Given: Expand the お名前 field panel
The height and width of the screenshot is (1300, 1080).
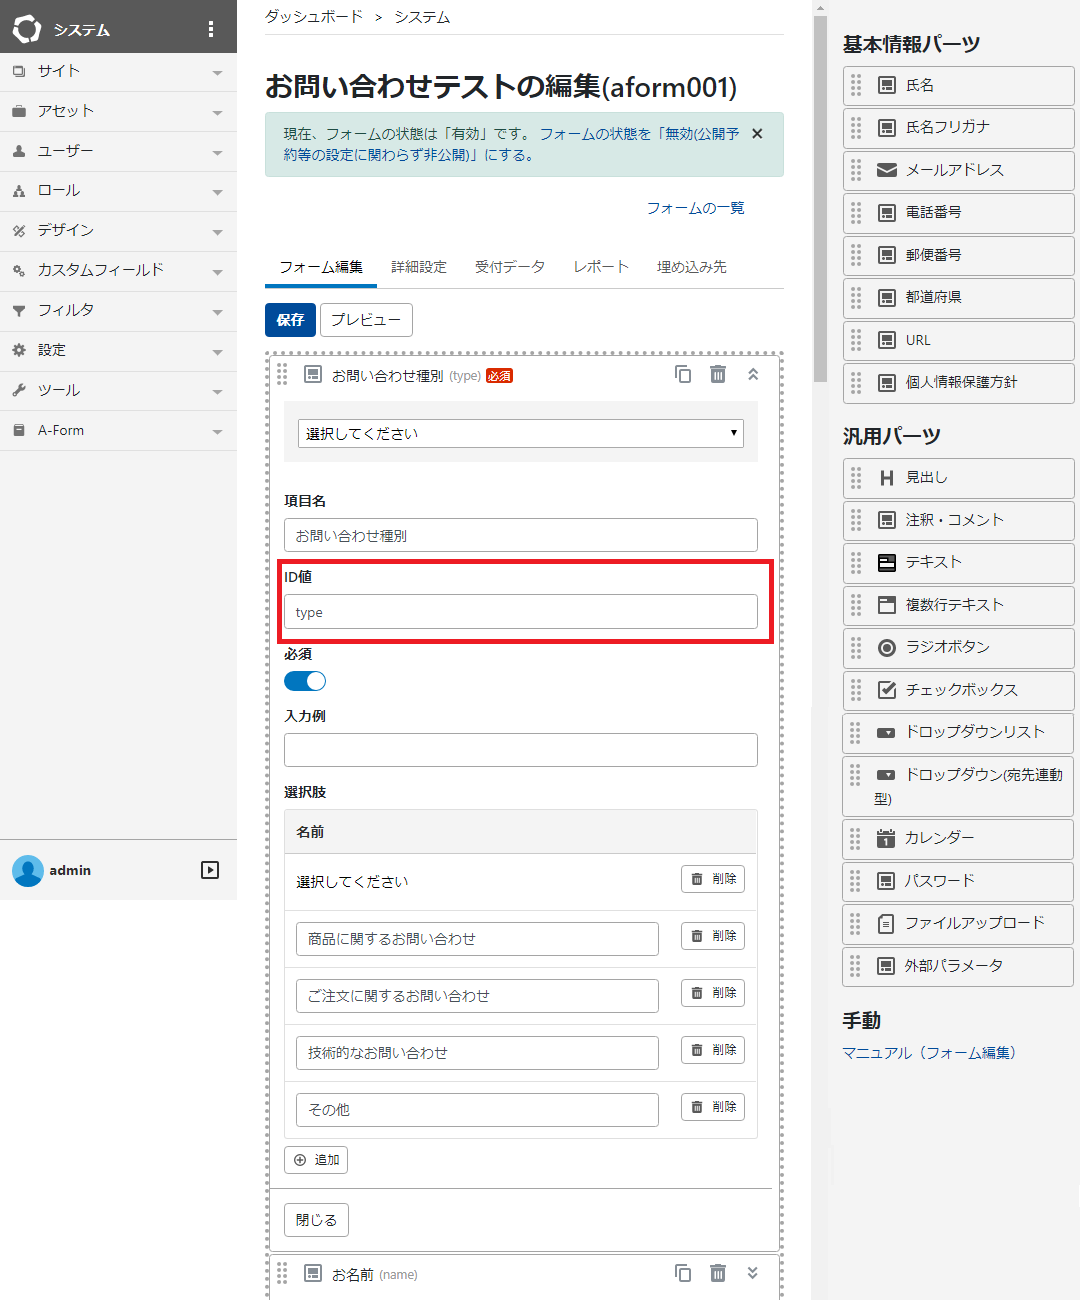Looking at the screenshot, I should [x=753, y=1273].
